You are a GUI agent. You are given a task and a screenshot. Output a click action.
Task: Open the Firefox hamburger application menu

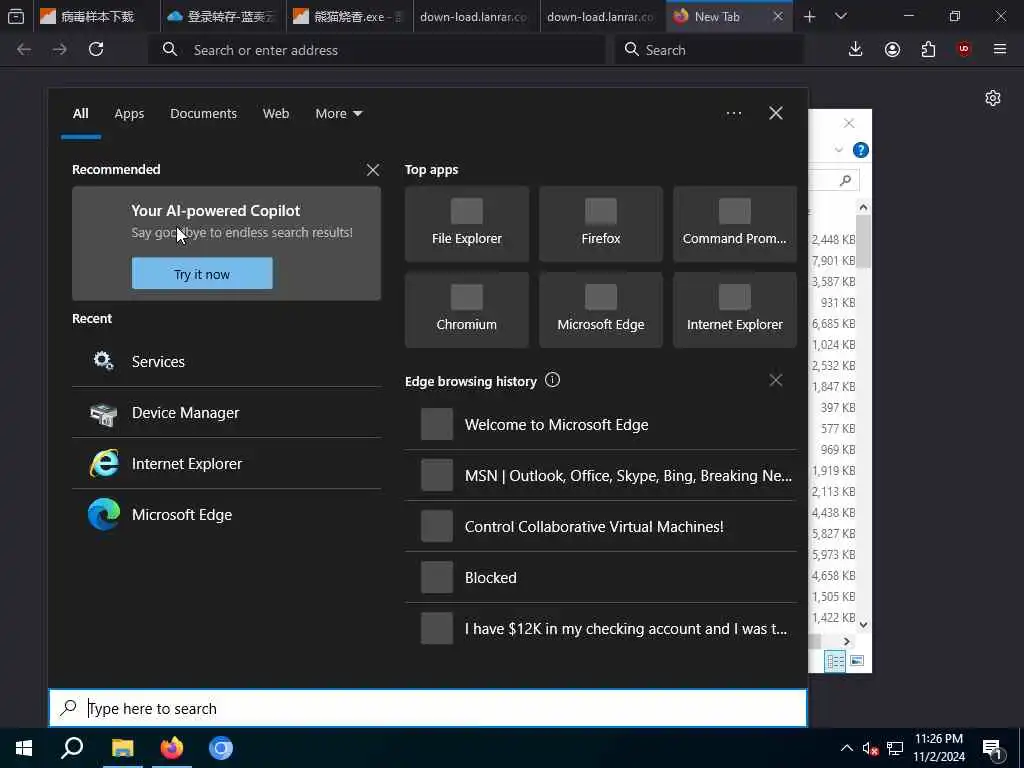pyautogui.click(x=1000, y=49)
